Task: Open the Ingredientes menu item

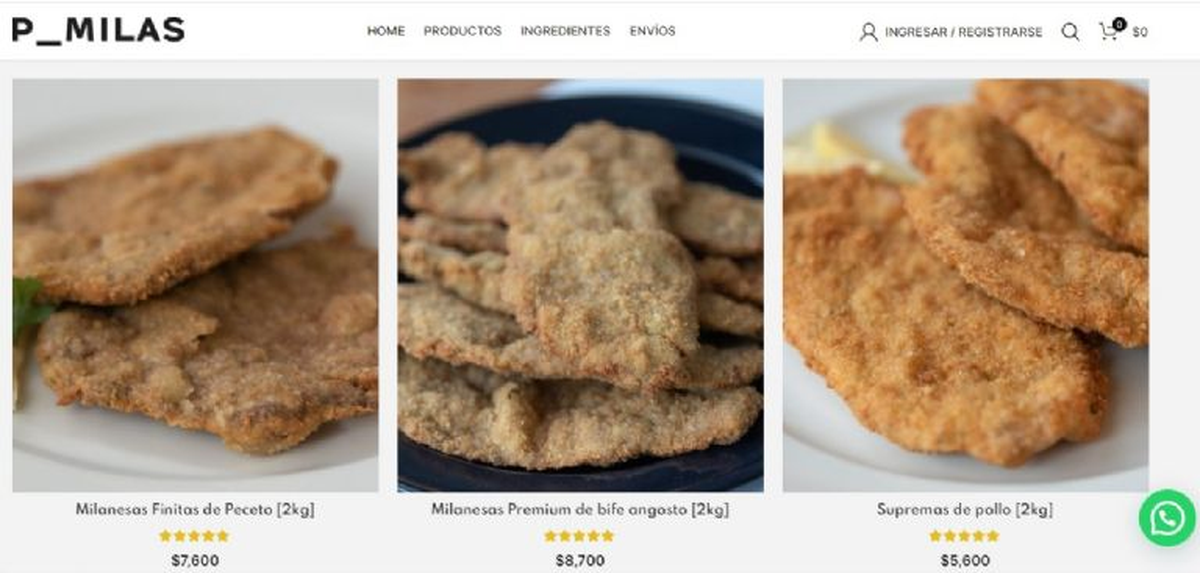Action: tap(565, 31)
